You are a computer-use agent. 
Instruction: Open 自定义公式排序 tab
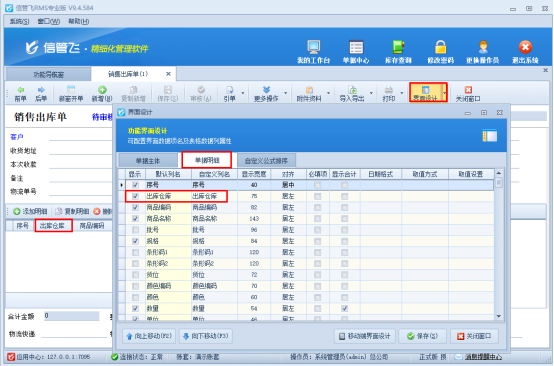pyautogui.click(x=266, y=161)
